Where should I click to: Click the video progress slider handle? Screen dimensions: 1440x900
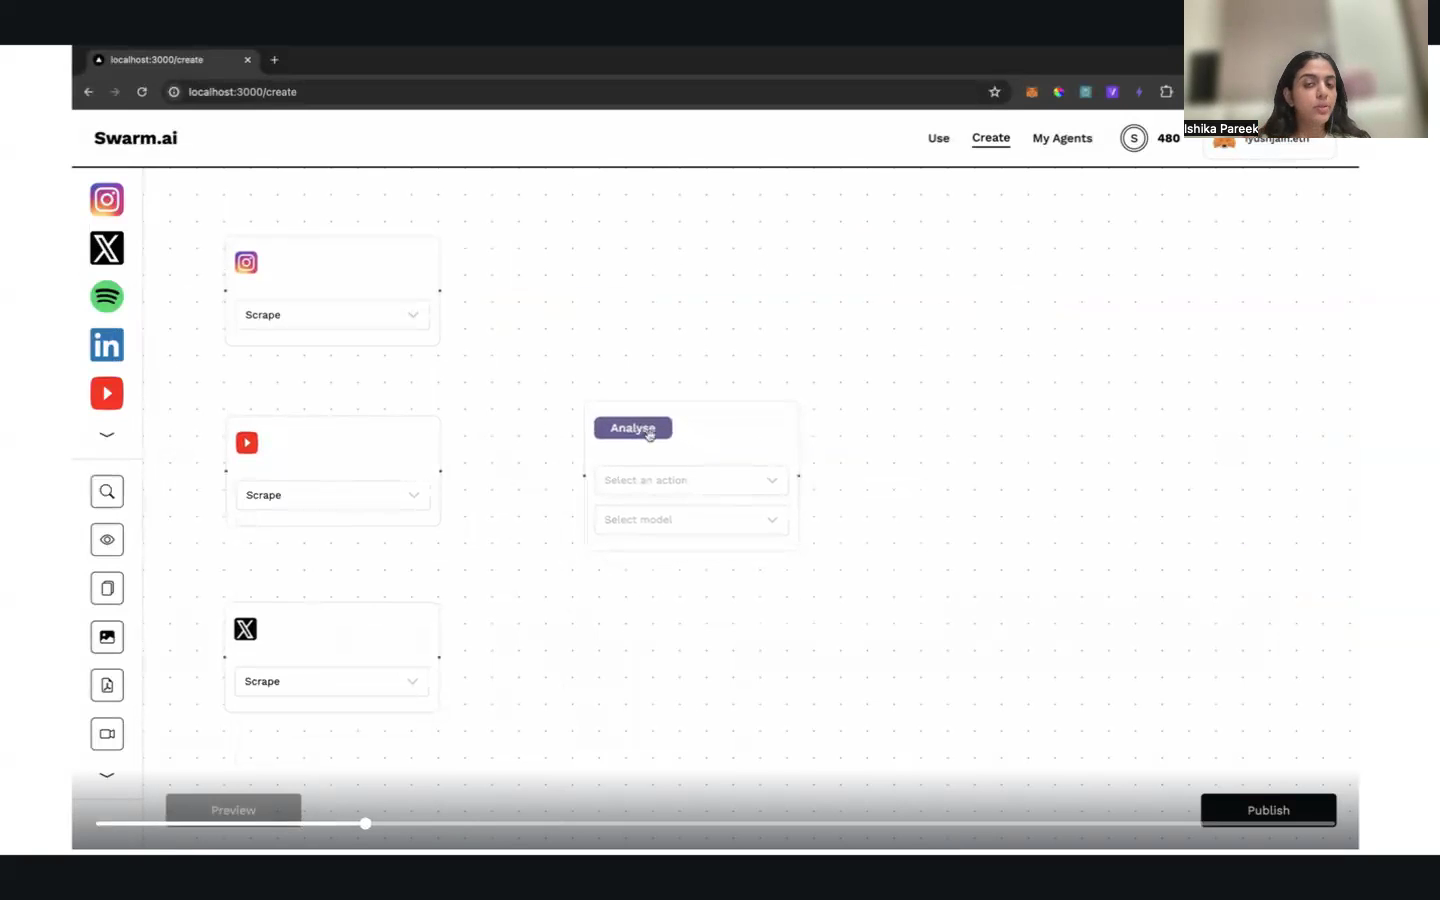366,823
